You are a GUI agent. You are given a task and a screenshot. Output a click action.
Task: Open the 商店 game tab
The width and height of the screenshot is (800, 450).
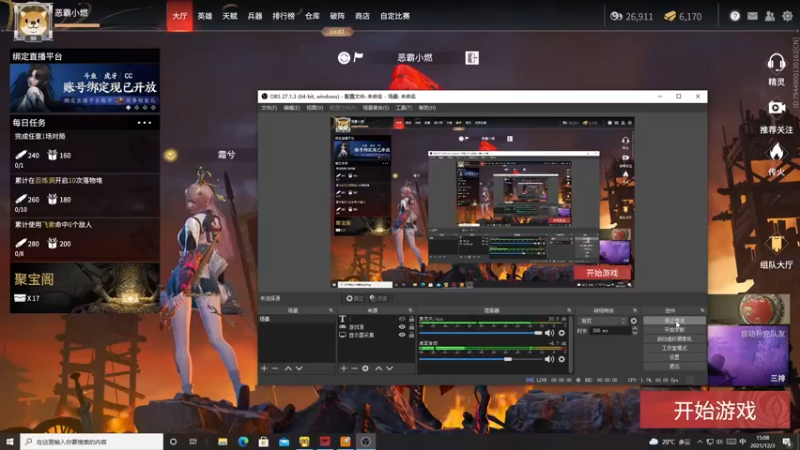tap(362, 16)
